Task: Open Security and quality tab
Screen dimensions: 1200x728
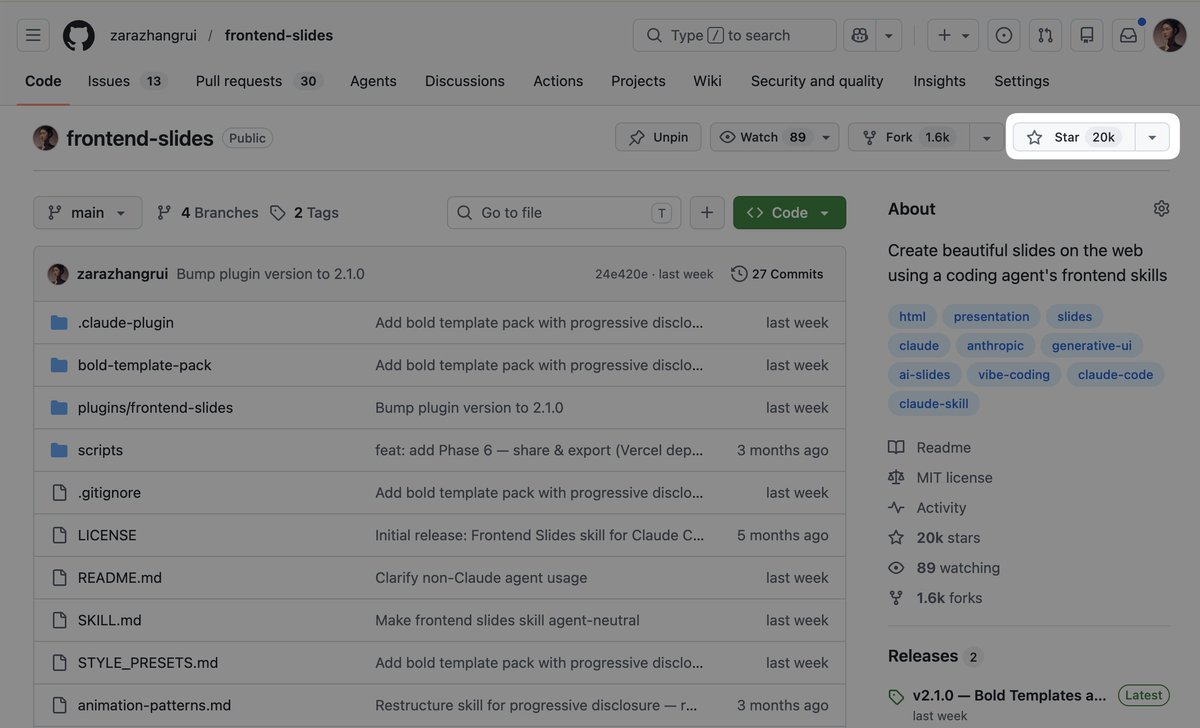Action: tap(817, 81)
